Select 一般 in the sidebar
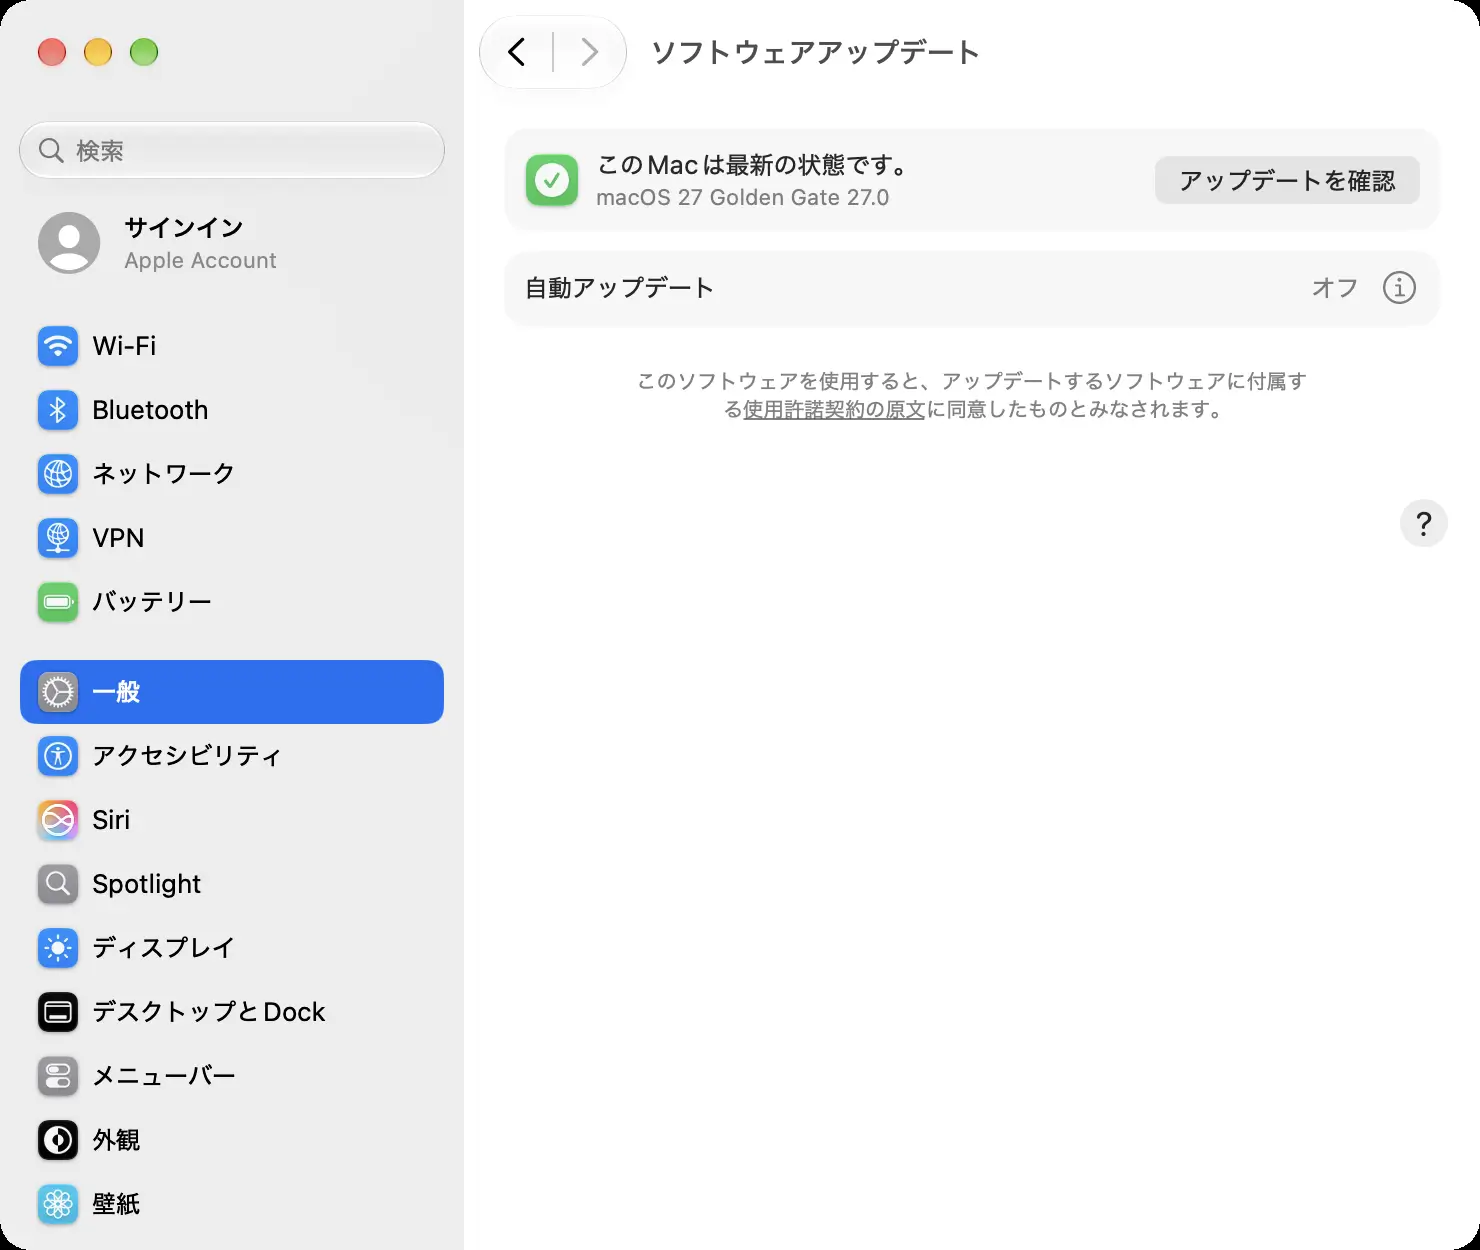Image resolution: width=1480 pixels, height=1250 pixels. [x=232, y=692]
